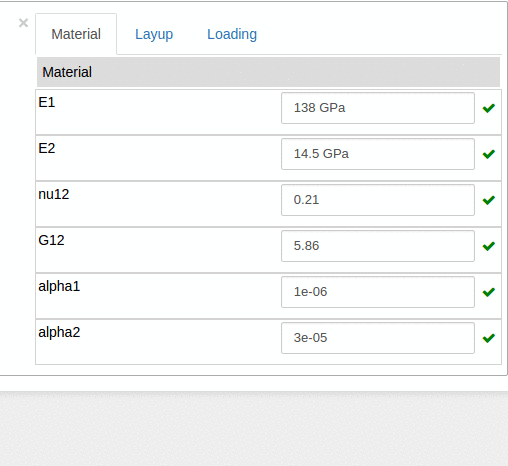Screen dimensions: 508x466
Task: Click the alpha2 property label
Action: click(59, 333)
